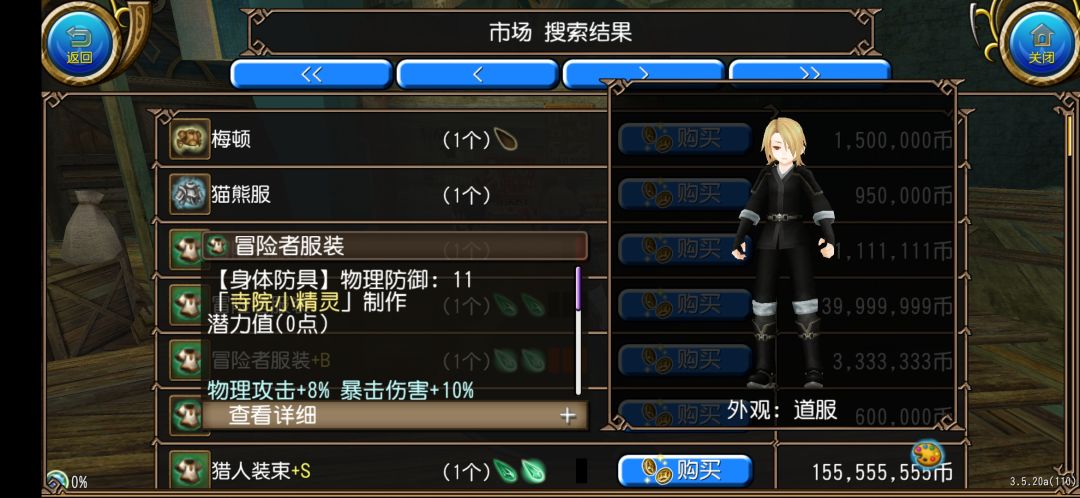Select the 猫熊服 armor icon
The height and width of the screenshot is (498, 1080).
[189, 194]
